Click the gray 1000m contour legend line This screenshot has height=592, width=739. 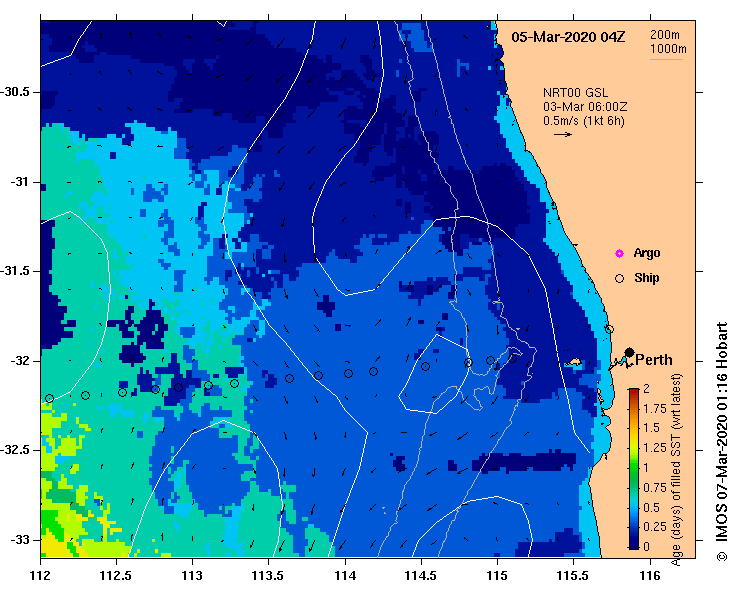tap(667, 59)
